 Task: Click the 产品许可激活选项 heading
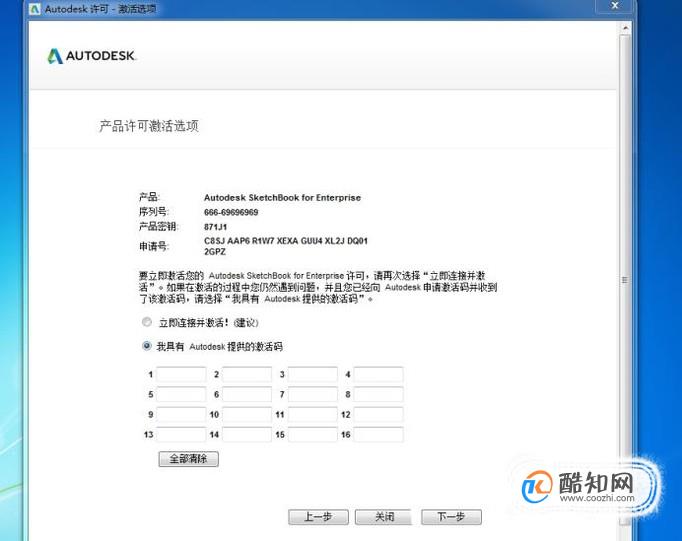click(149, 126)
